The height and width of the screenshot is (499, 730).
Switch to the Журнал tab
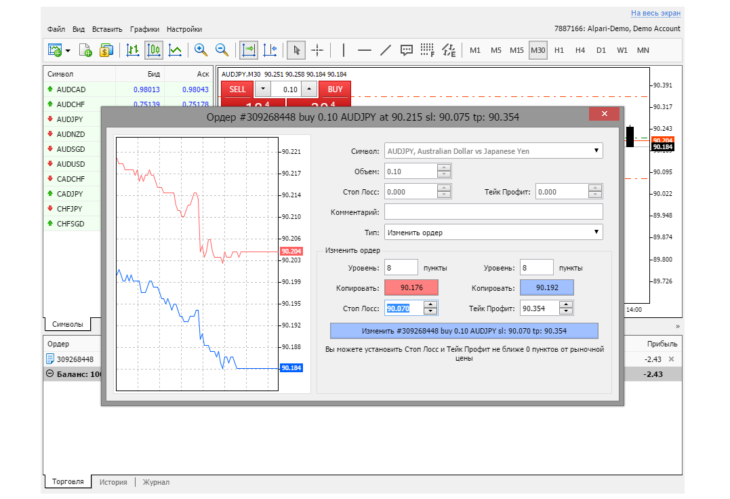(156, 482)
